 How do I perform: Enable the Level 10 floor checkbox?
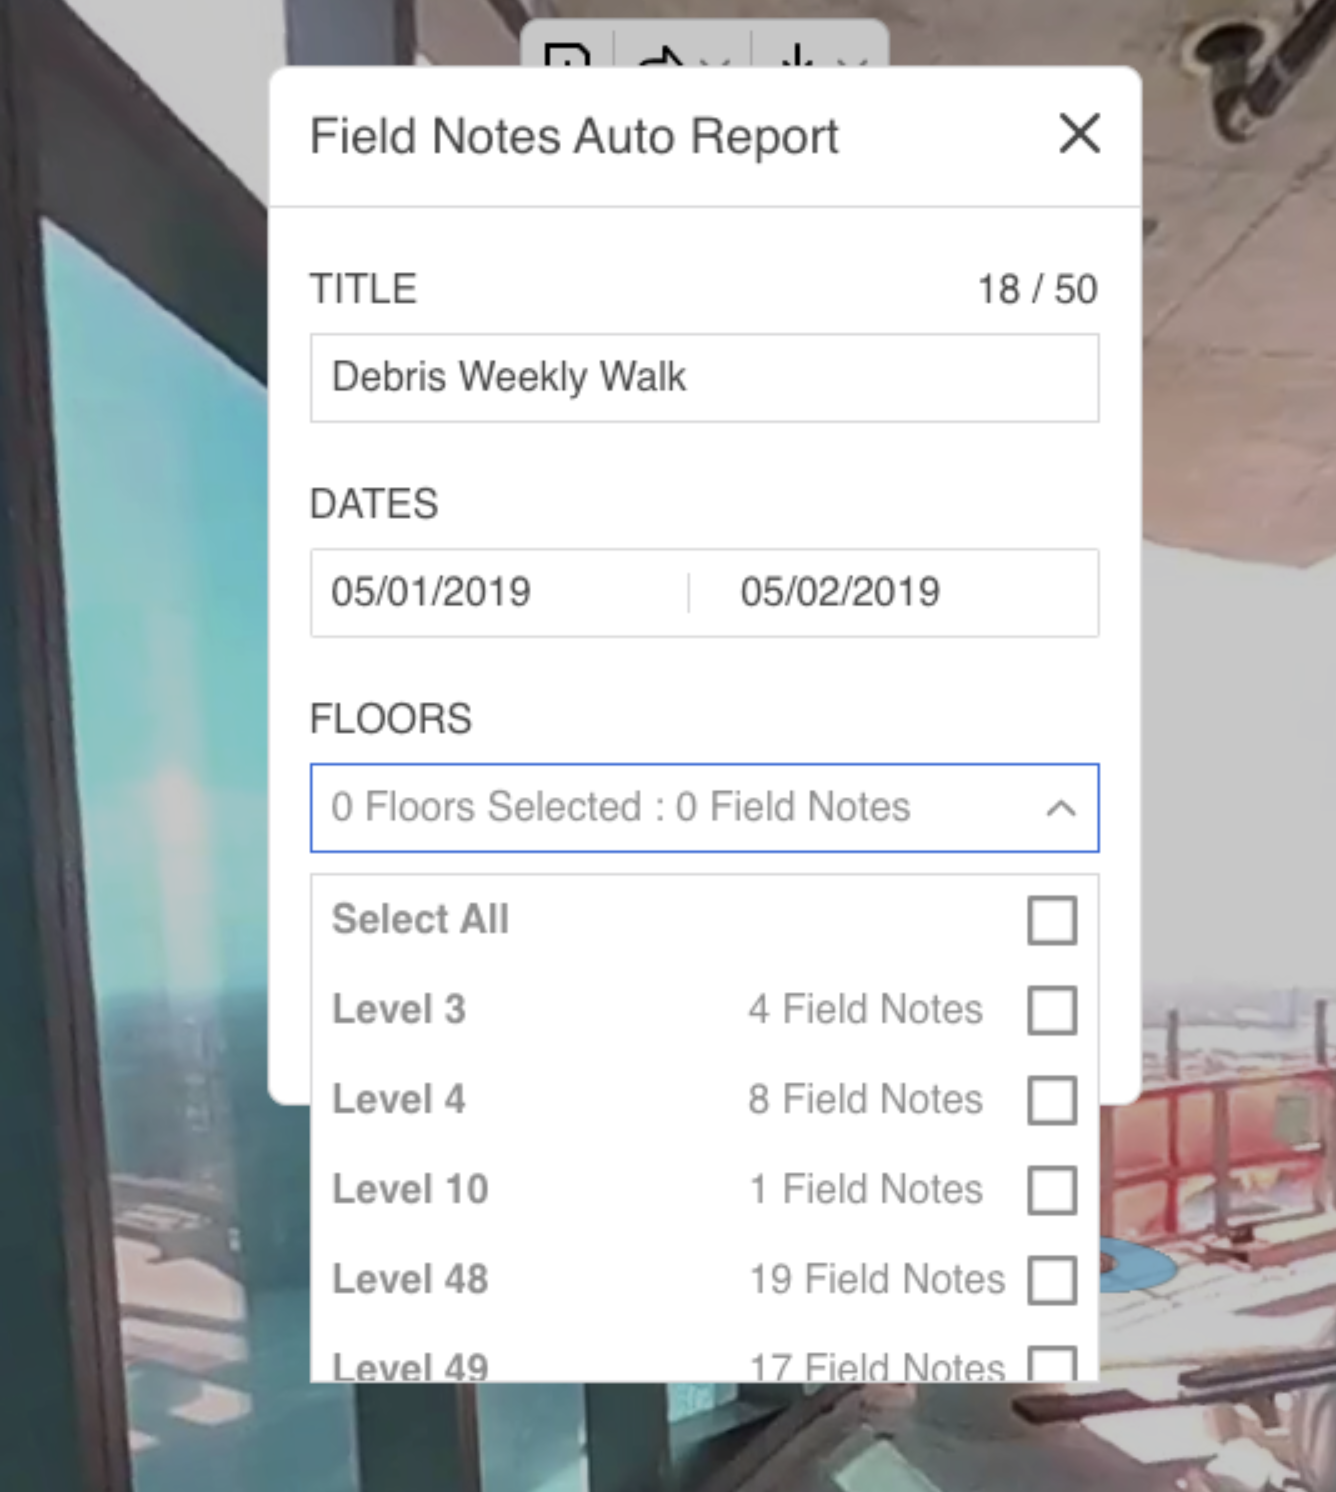pyautogui.click(x=1052, y=1190)
